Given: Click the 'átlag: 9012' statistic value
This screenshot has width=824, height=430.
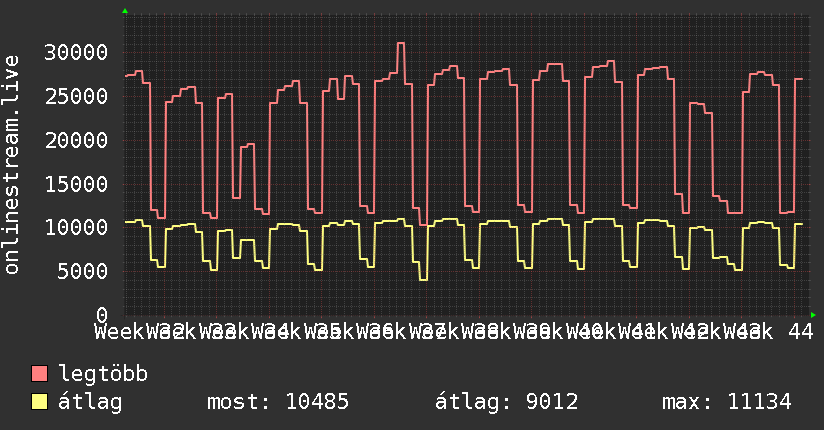Looking at the screenshot, I should (506, 402).
